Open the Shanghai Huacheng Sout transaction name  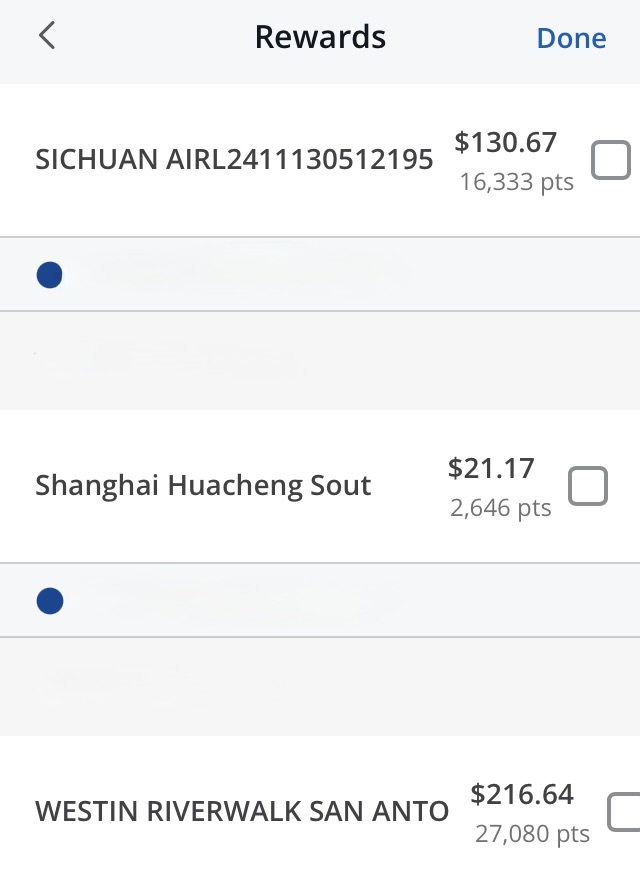(x=203, y=486)
